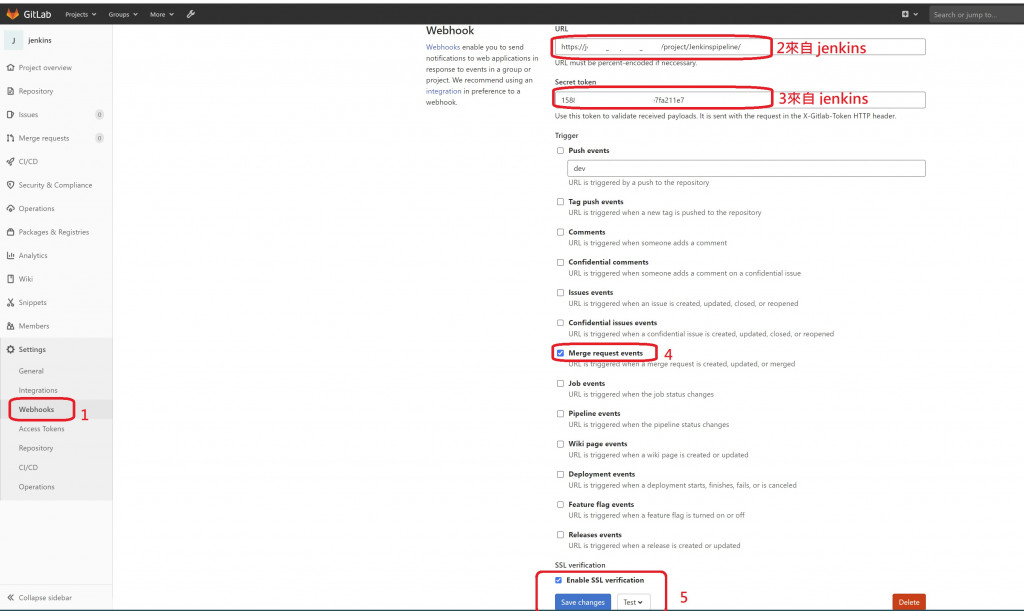Click the red Delete button

pos(908,602)
